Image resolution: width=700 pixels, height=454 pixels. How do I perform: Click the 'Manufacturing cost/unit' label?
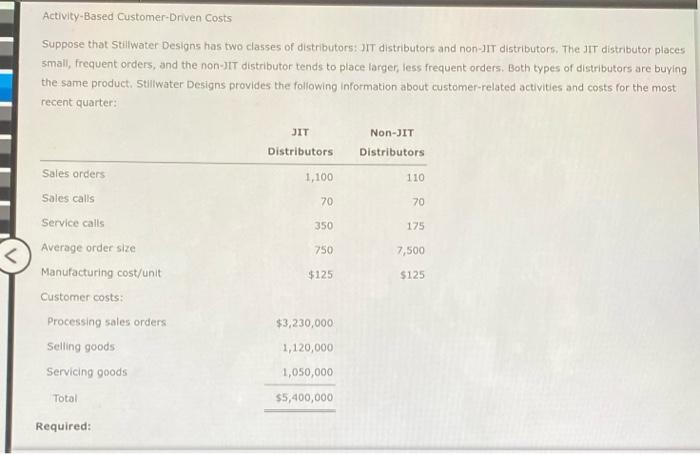[101, 272]
